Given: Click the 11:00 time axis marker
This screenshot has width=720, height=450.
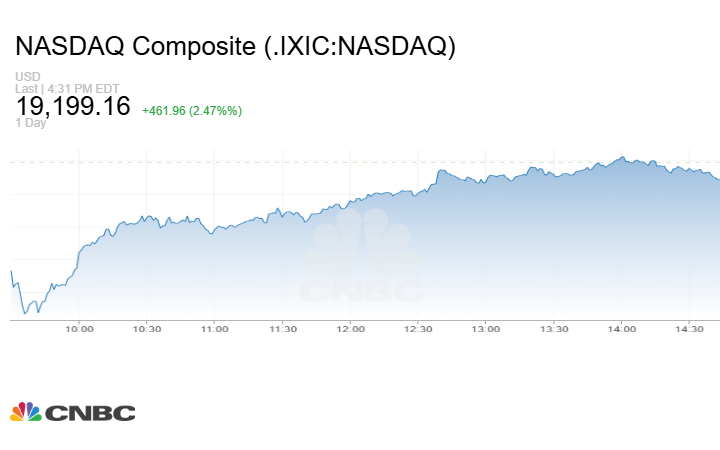Looking at the screenshot, I should [x=214, y=328].
